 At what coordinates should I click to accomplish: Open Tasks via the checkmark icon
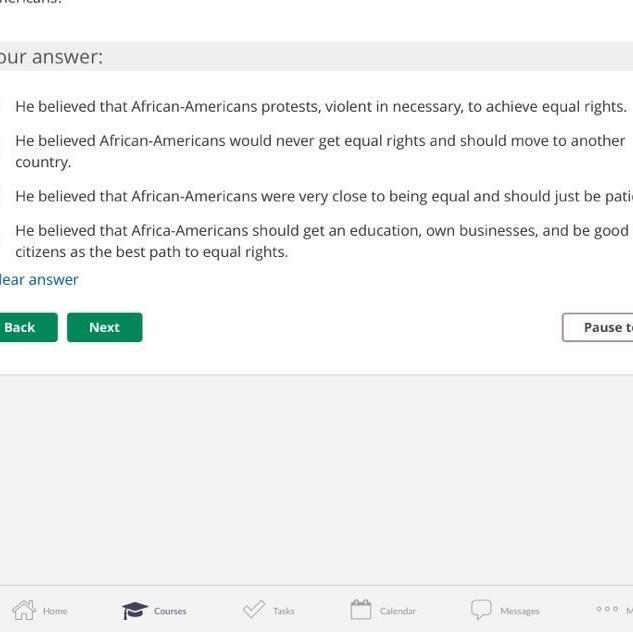254,609
